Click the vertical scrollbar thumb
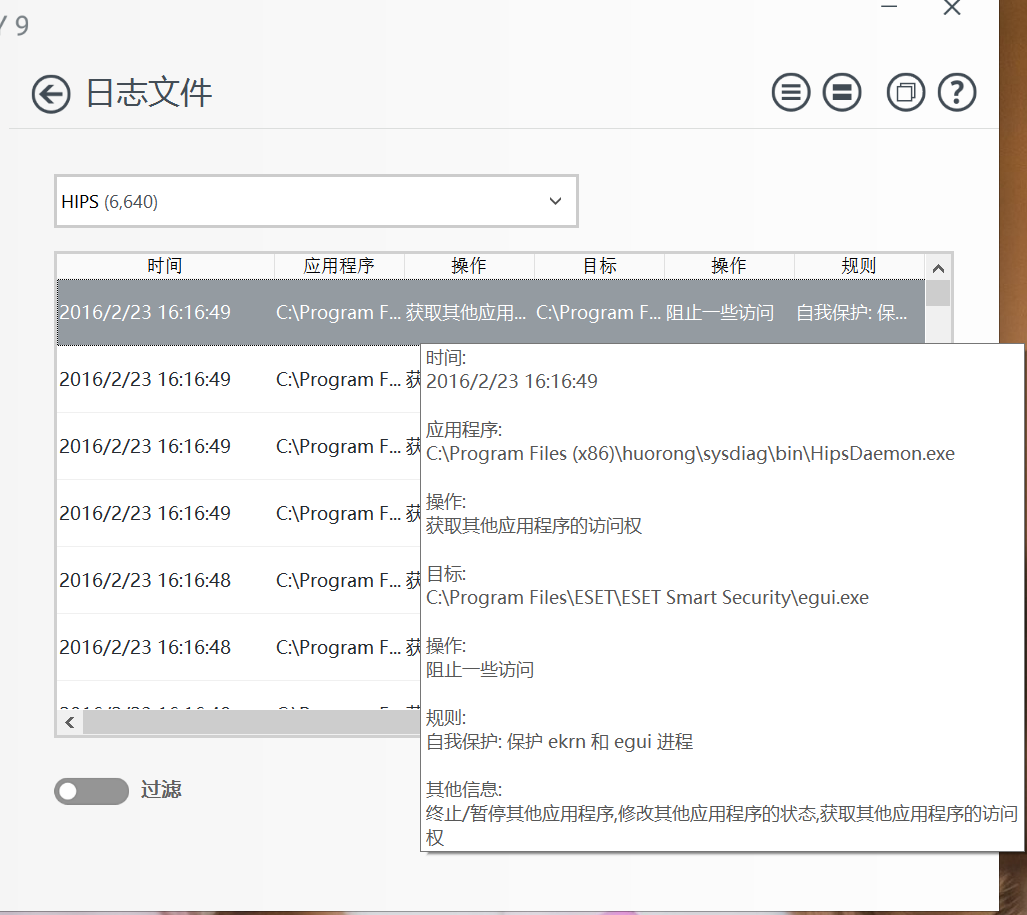Screen dimensions: 1027x915 (938, 294)
